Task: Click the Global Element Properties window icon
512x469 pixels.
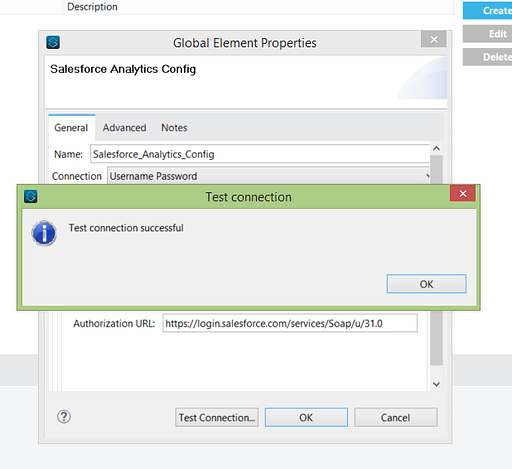Action: coord(53,42)
